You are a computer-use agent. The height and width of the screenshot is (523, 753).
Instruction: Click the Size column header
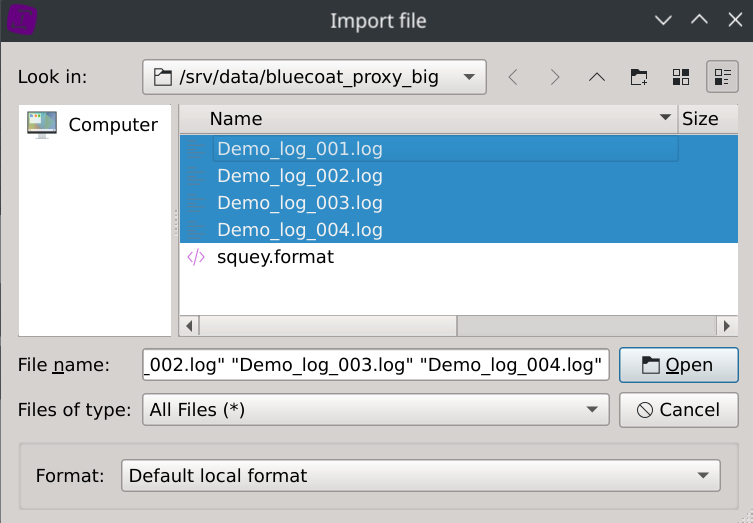pyautogui.click(x=700, y=118)
